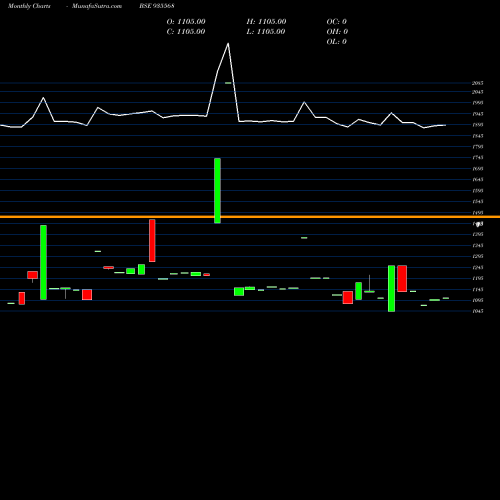Select the small green mark near the 2065 level
Screen dimensions: 500x500
[228, 83]
